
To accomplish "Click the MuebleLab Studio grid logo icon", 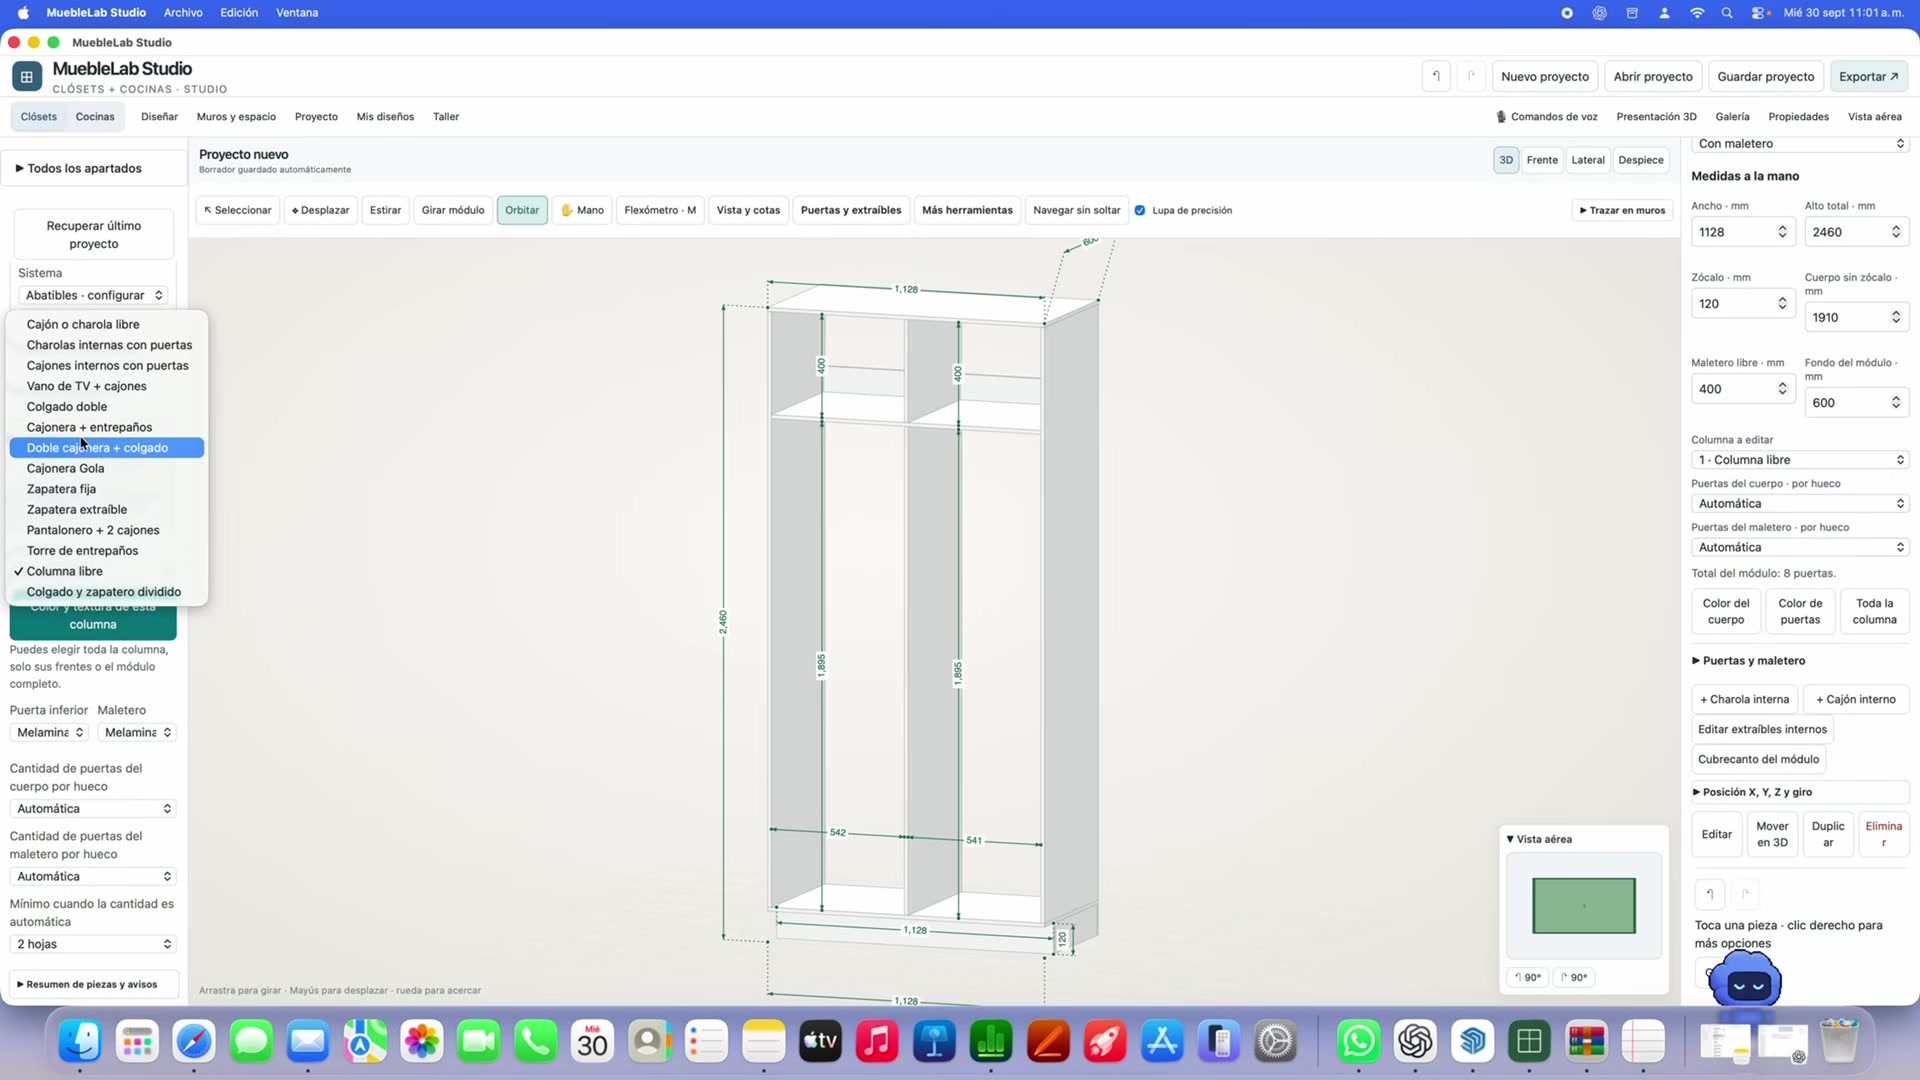I will coord(27,77).
